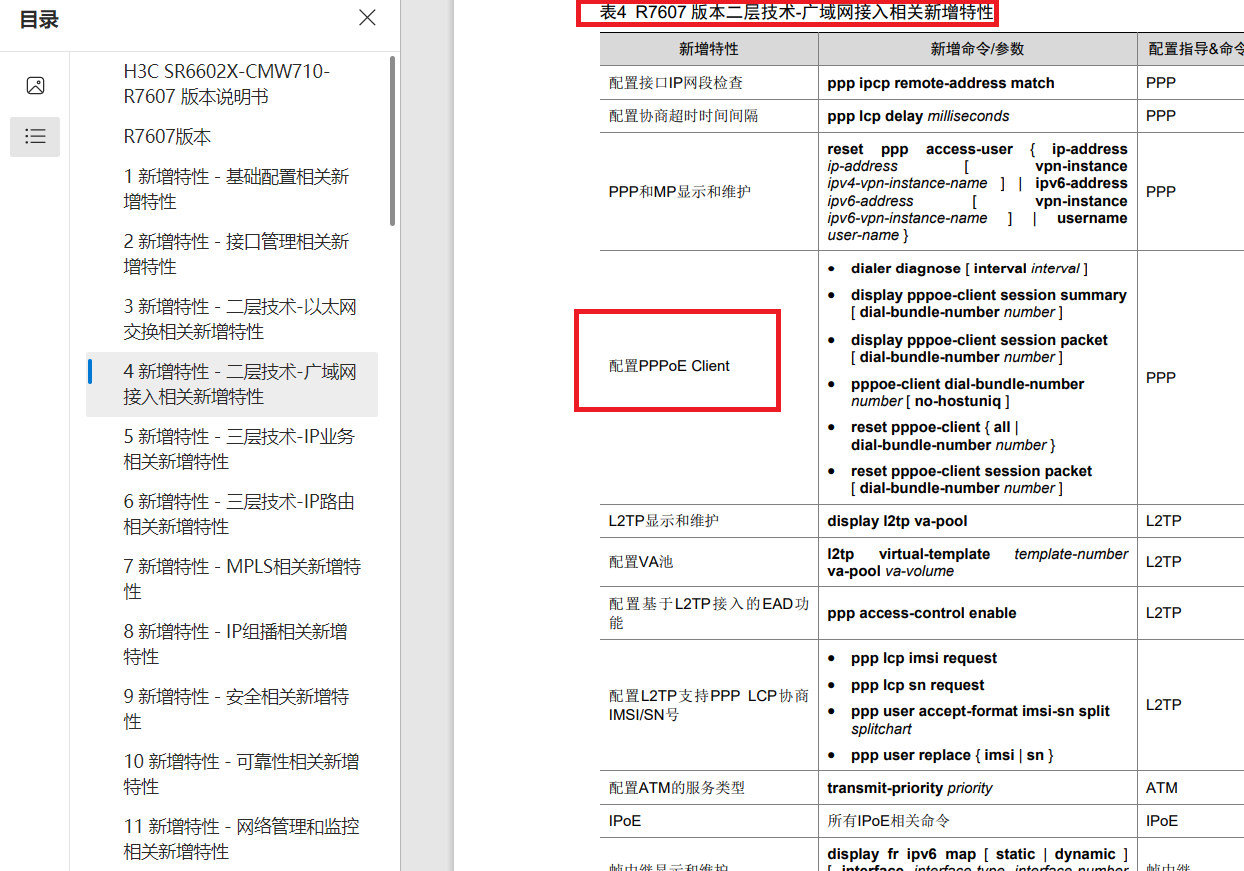Image resolution: width=1244 pixels, height=871 pixels.
Task: Click the ATM guide cell
Action: (1190, 788)
